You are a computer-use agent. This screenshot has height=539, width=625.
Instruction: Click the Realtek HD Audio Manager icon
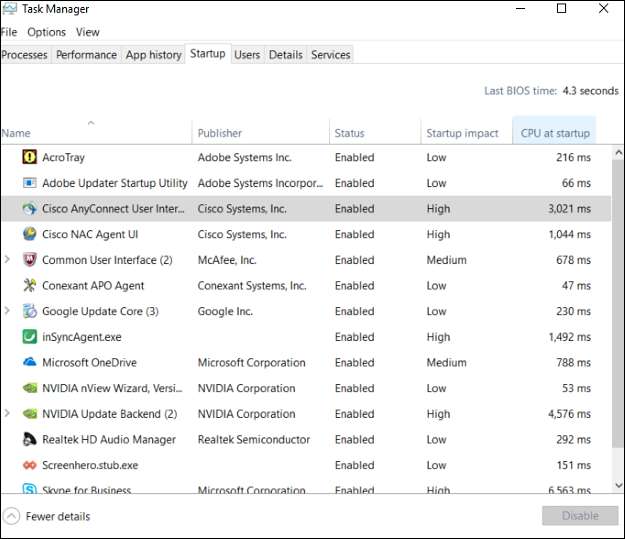coord(29,439)
